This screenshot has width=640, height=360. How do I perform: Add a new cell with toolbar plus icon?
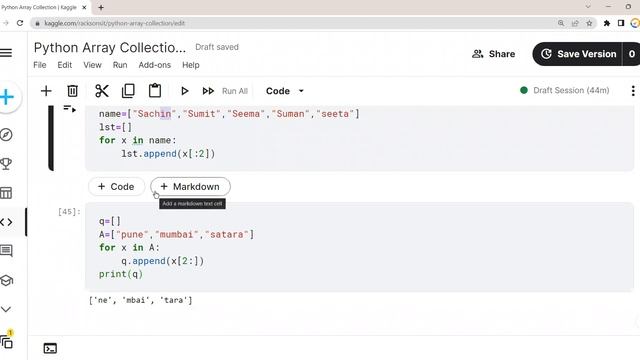click(46, 91)
